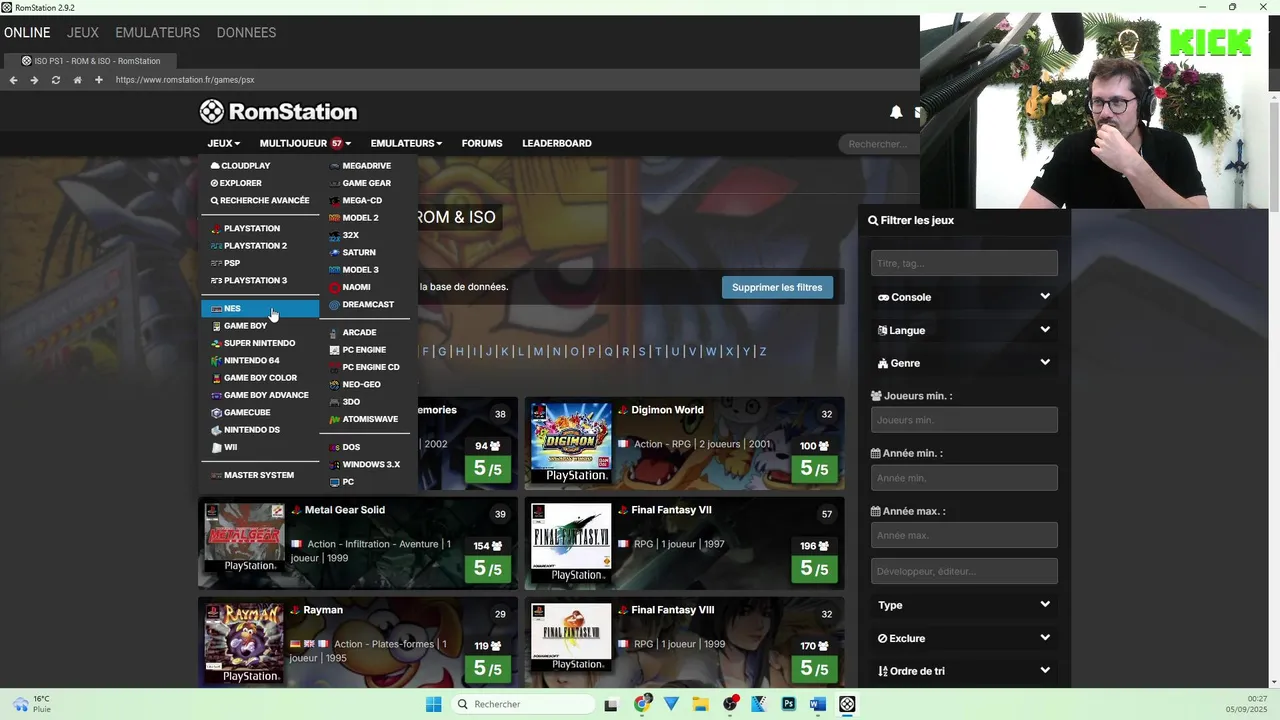Go forward with the browser forward arrow

pos(34,80)
